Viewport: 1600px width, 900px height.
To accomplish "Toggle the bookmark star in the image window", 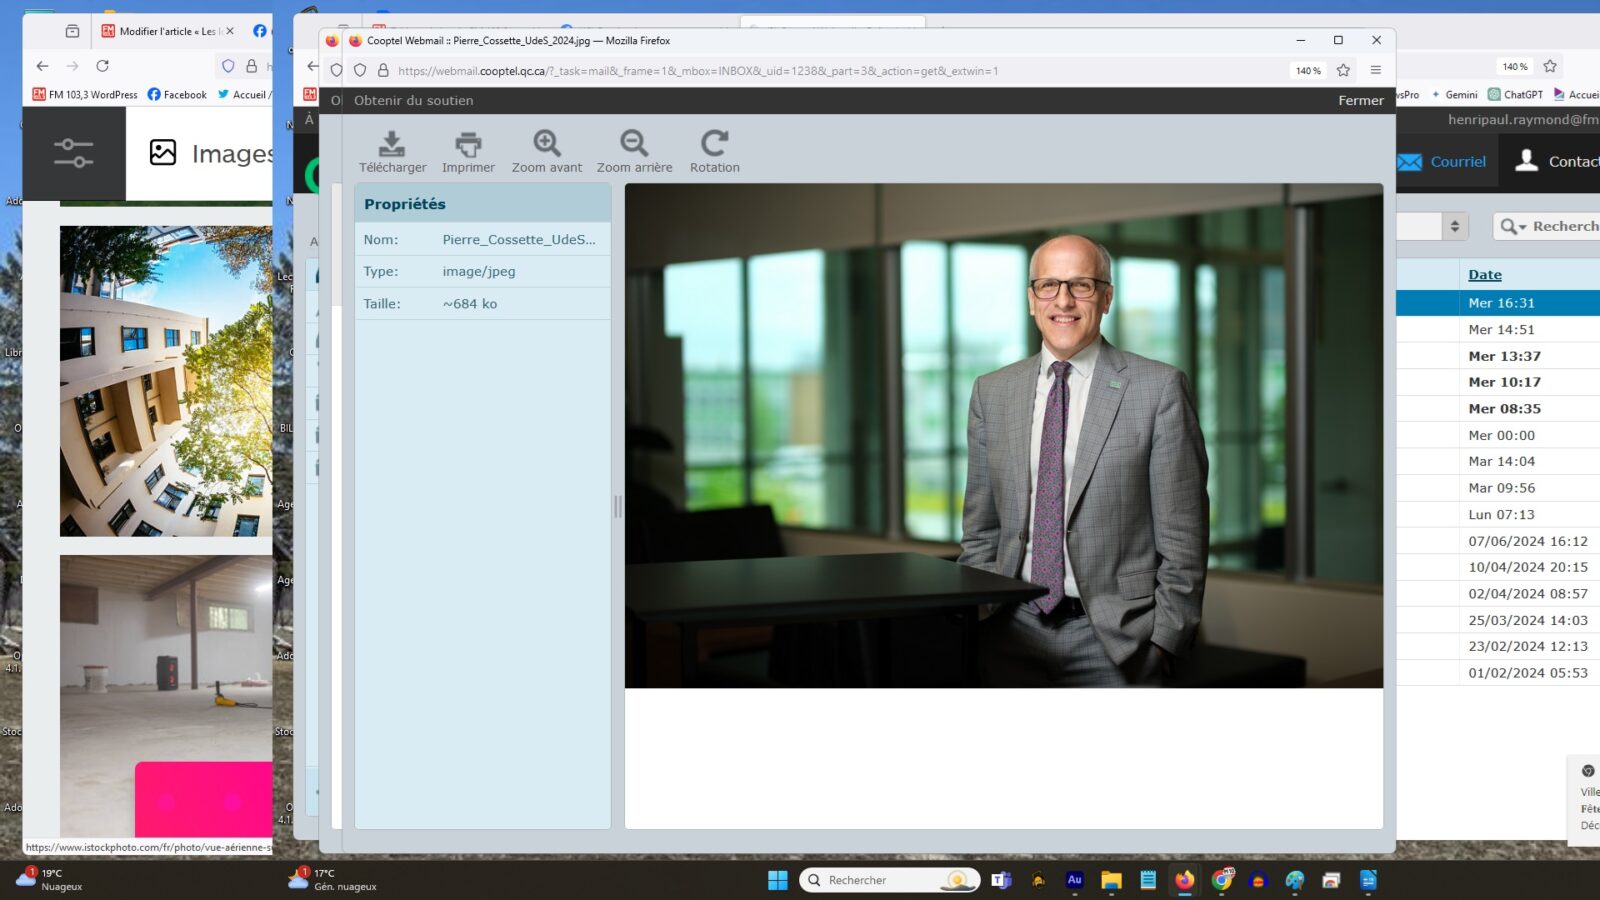I will click(1343, 70).
